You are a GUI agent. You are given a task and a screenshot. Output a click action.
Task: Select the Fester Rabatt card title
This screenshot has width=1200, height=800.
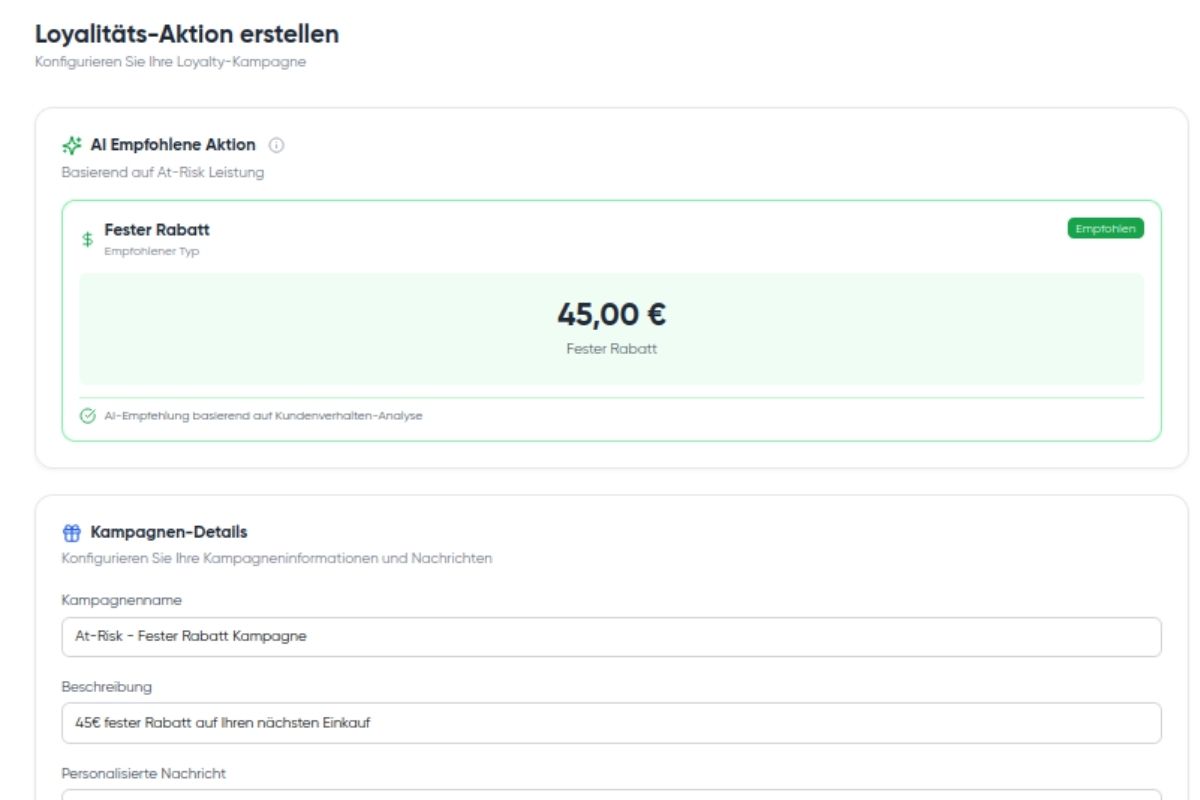(157, 230)
